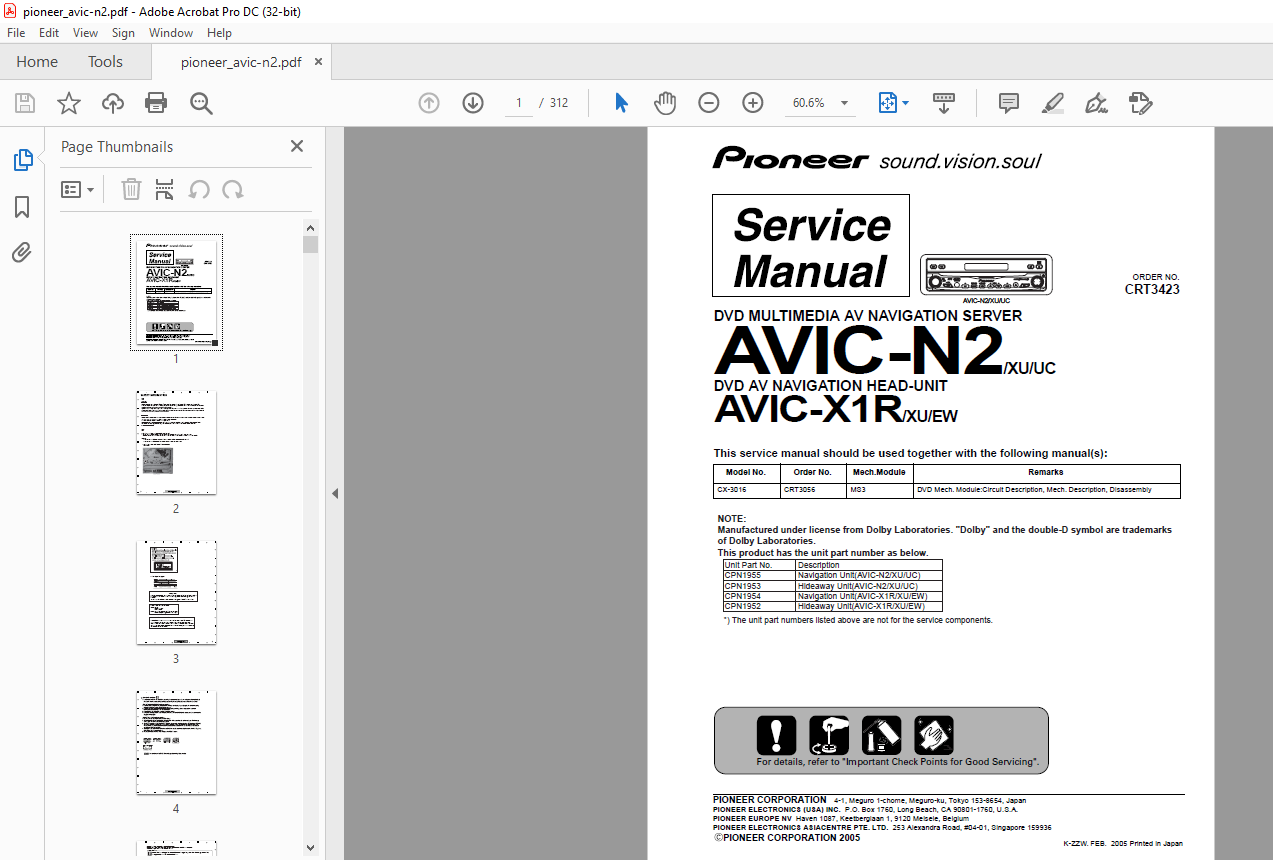Close the pioneer_avic-n2.pdf tab
This screenshot has height=860, width=1273.
[319, 62]
